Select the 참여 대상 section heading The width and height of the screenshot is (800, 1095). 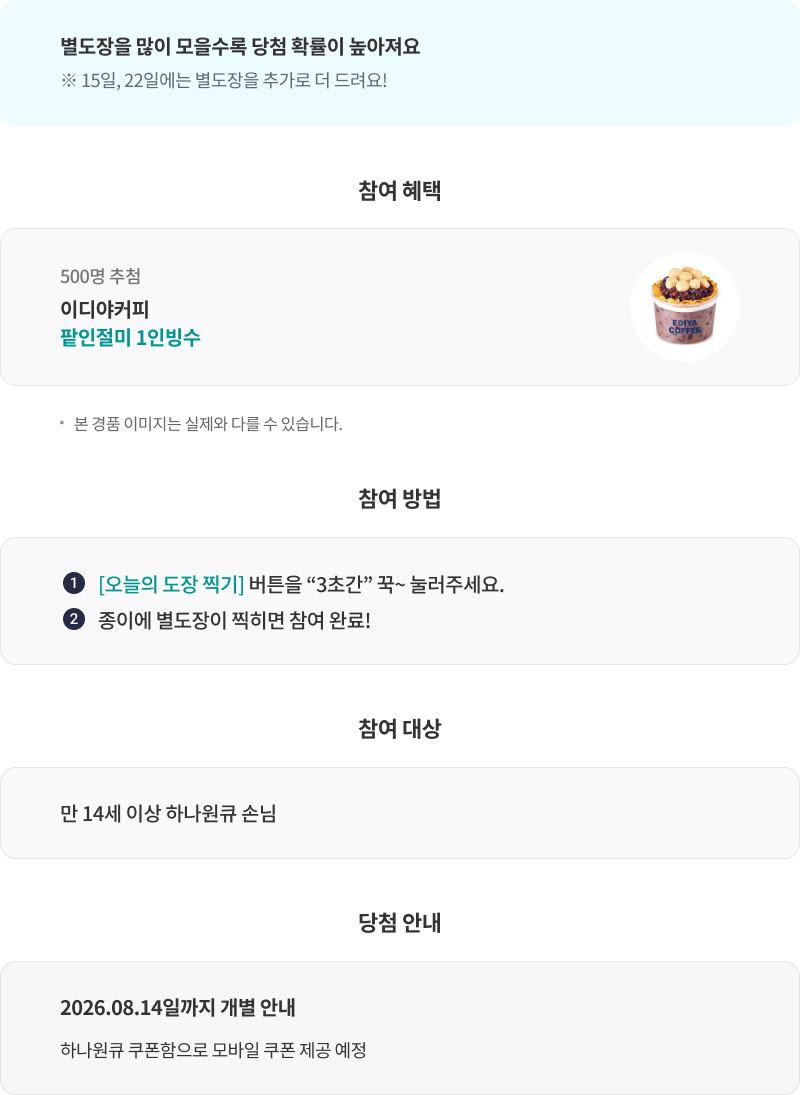(x=399, y=728)
